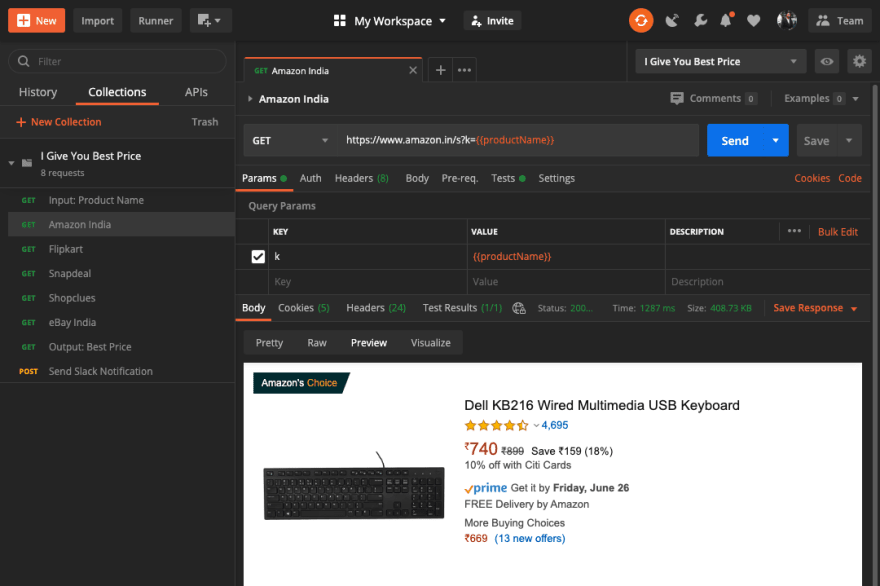880x586 pixels.
Task: Click the comments icon
Action: (677, 98)
